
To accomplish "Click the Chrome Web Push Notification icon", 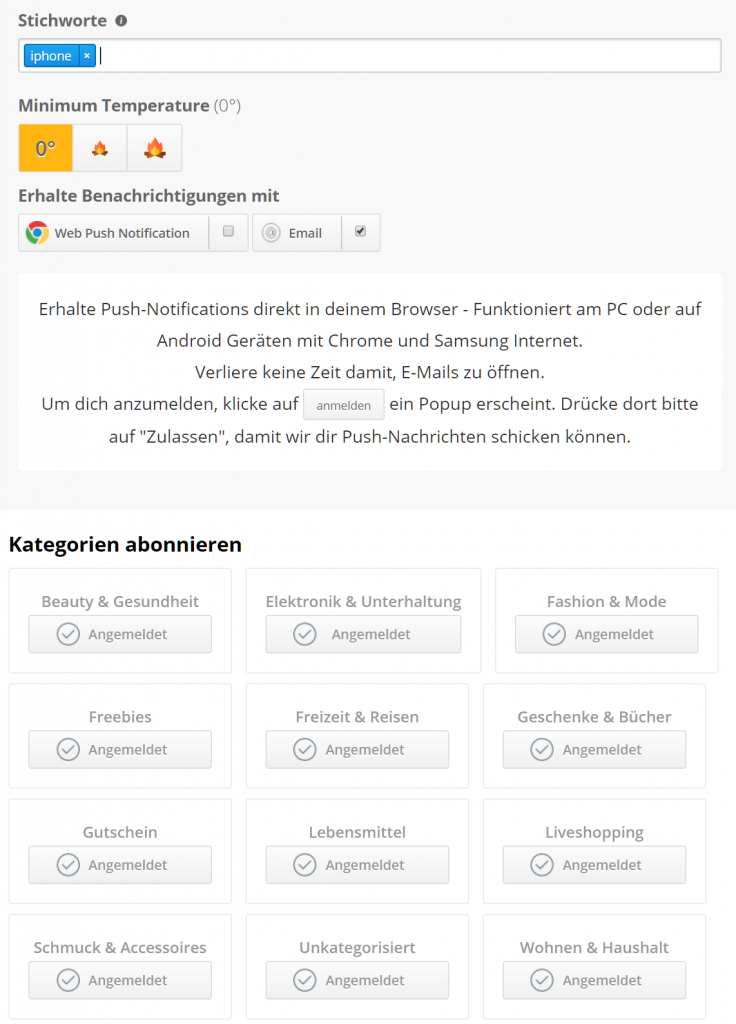I will tap(37, 233).
